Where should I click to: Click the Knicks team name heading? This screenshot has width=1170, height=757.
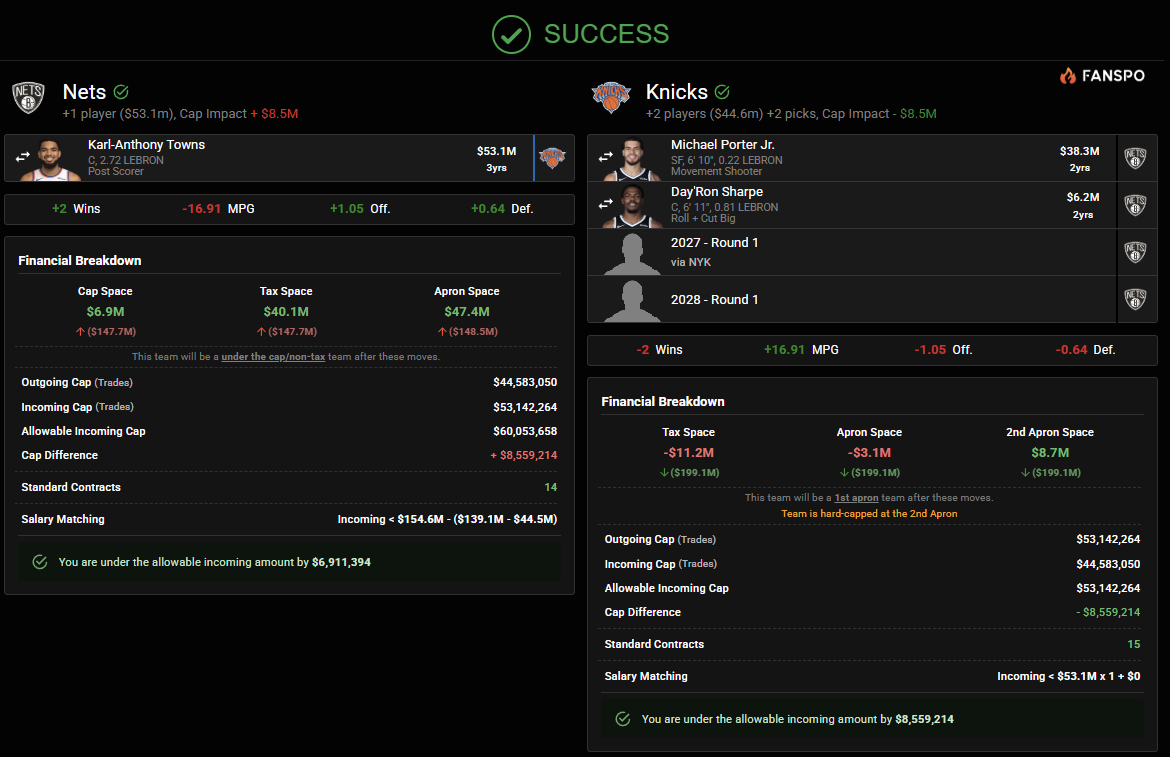(676, 92)
